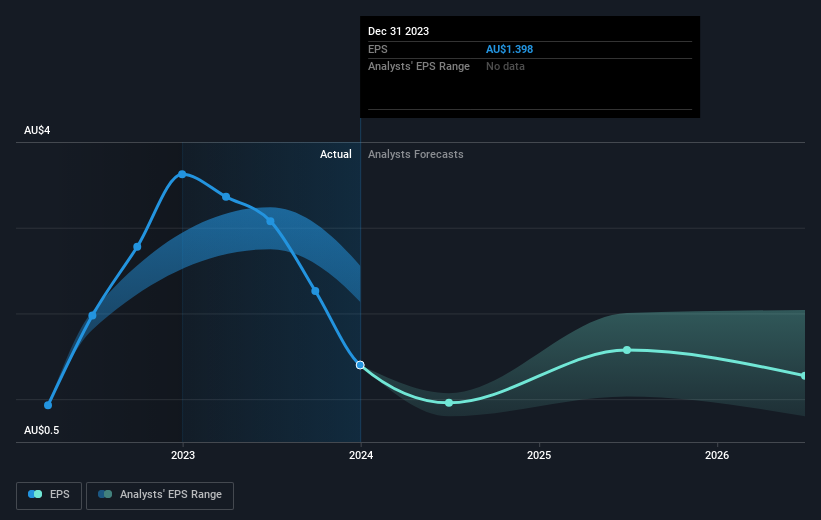Click the 2024 x-axis label
The image size is (821, 520).
coord(361,455)
